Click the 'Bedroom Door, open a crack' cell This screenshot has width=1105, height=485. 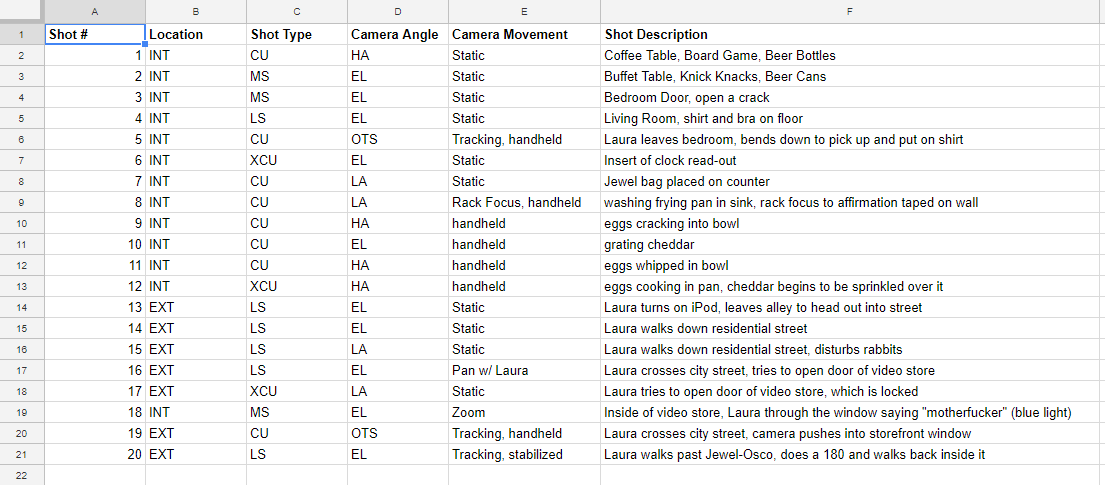(x=687, y=97)
